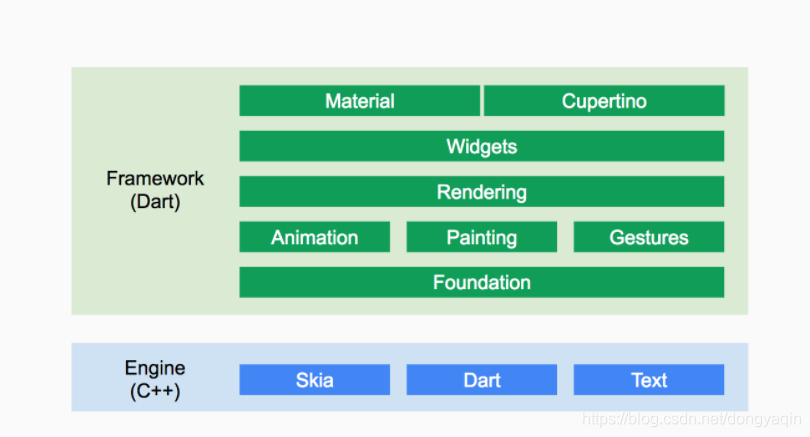This screenshot has height=437, width=810.
Task: Click the blue Skia block
Action: (x=315, y=380)
